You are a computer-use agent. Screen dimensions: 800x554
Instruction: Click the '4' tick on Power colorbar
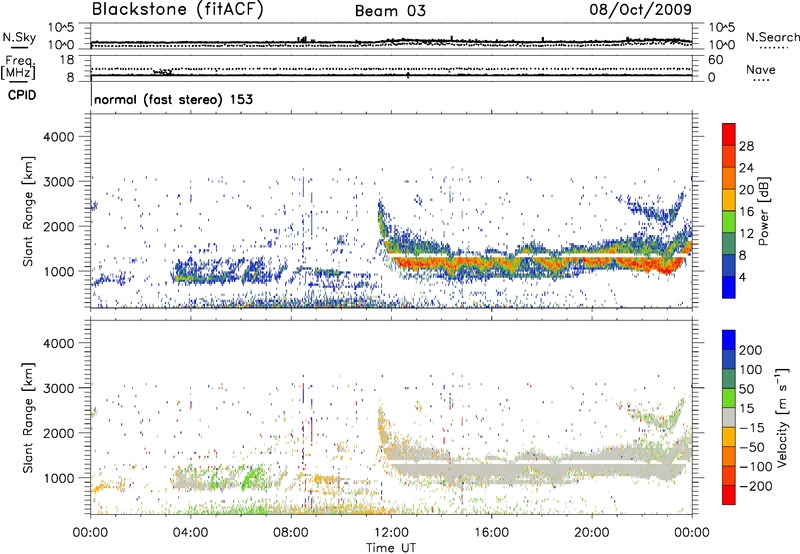tap(742, 277)
